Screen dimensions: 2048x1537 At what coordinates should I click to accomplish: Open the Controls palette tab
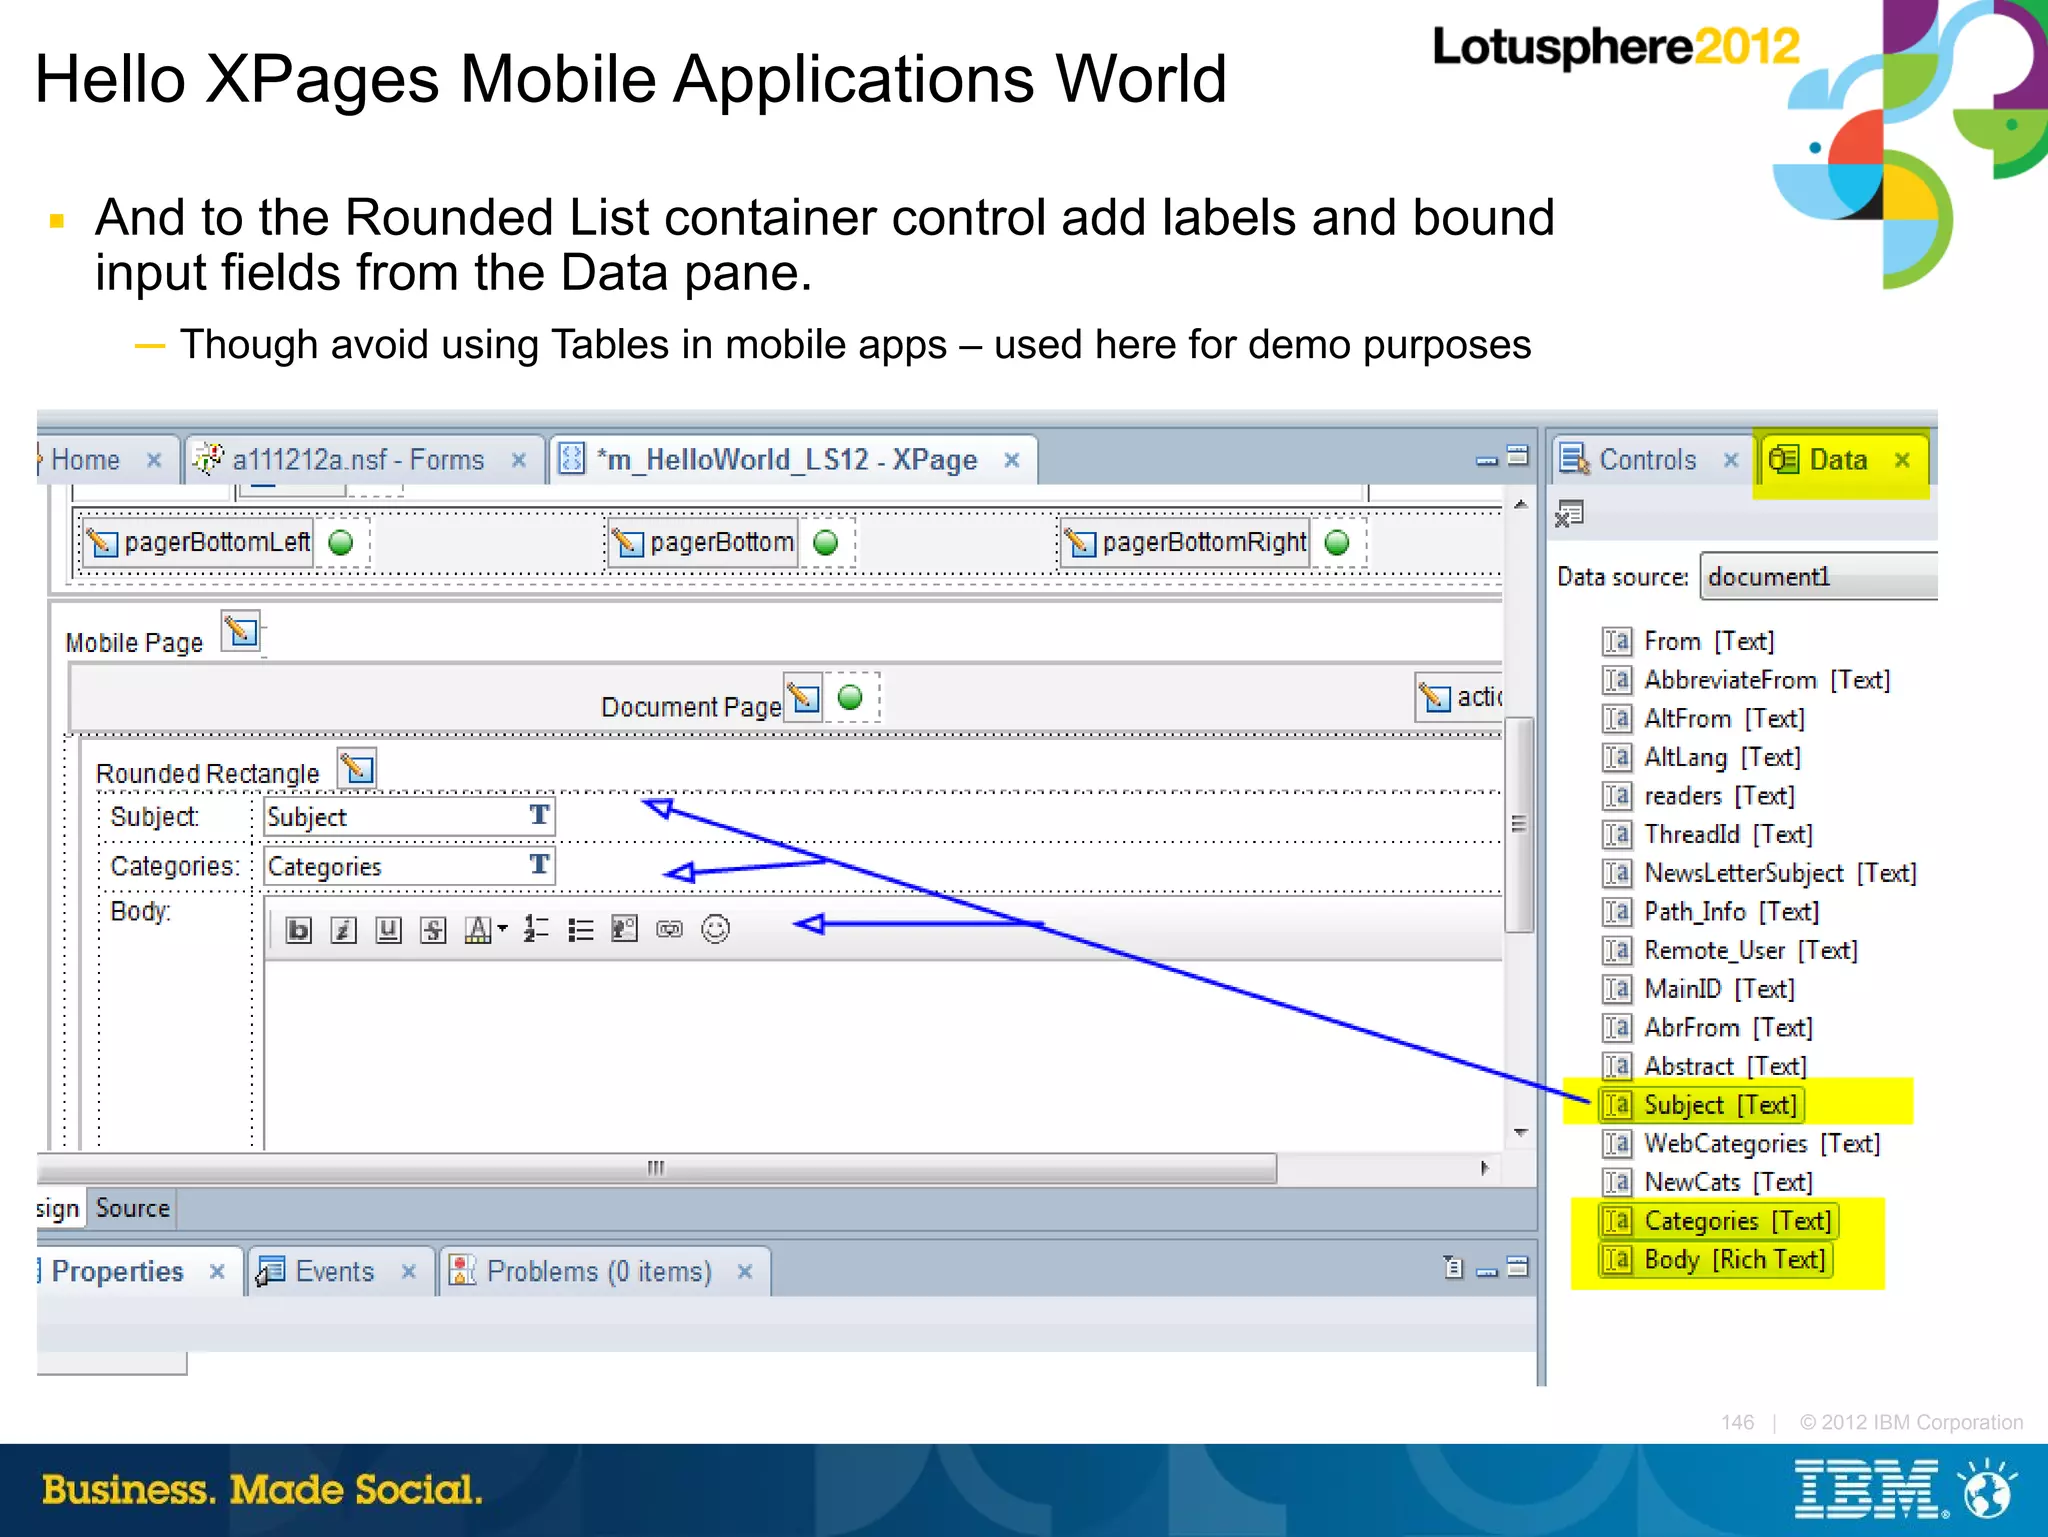click(x=1648, y=460)
